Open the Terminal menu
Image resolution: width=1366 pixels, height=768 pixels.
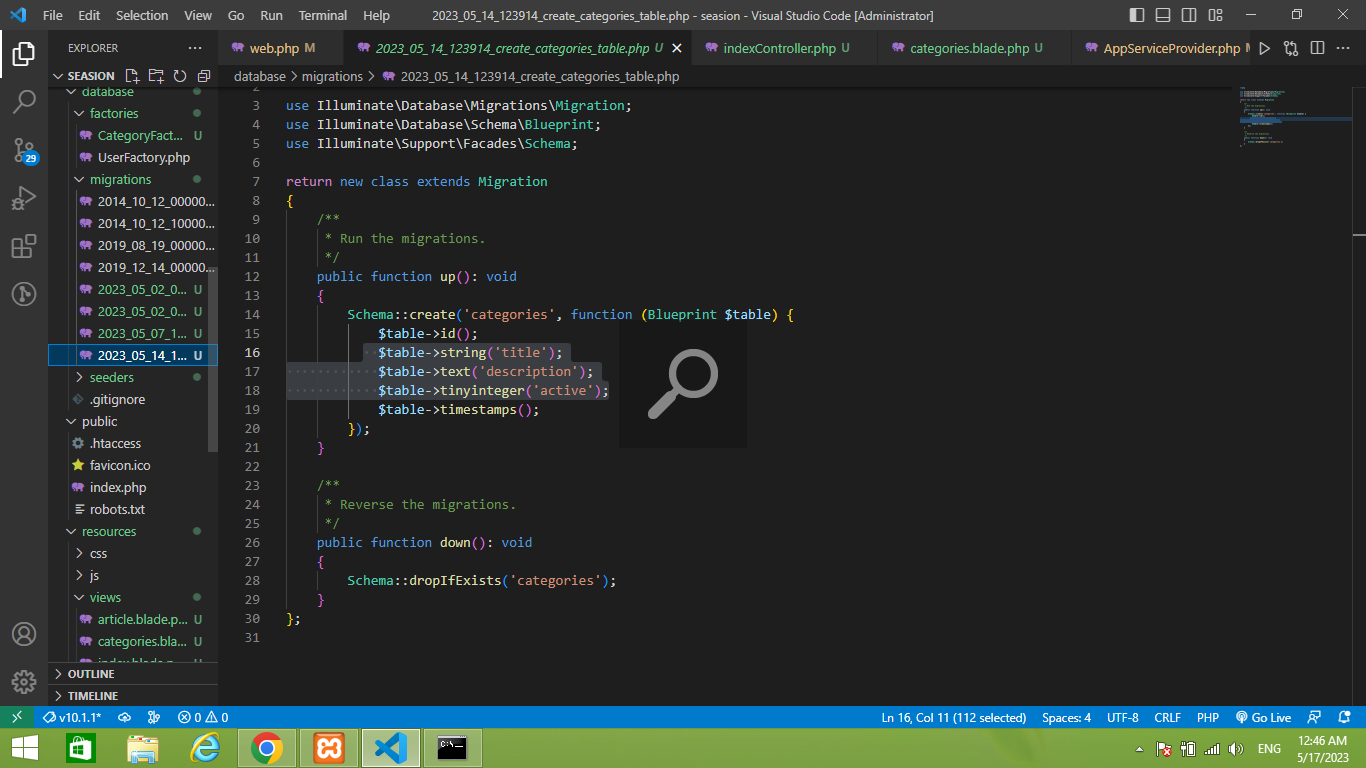point(323,15)
